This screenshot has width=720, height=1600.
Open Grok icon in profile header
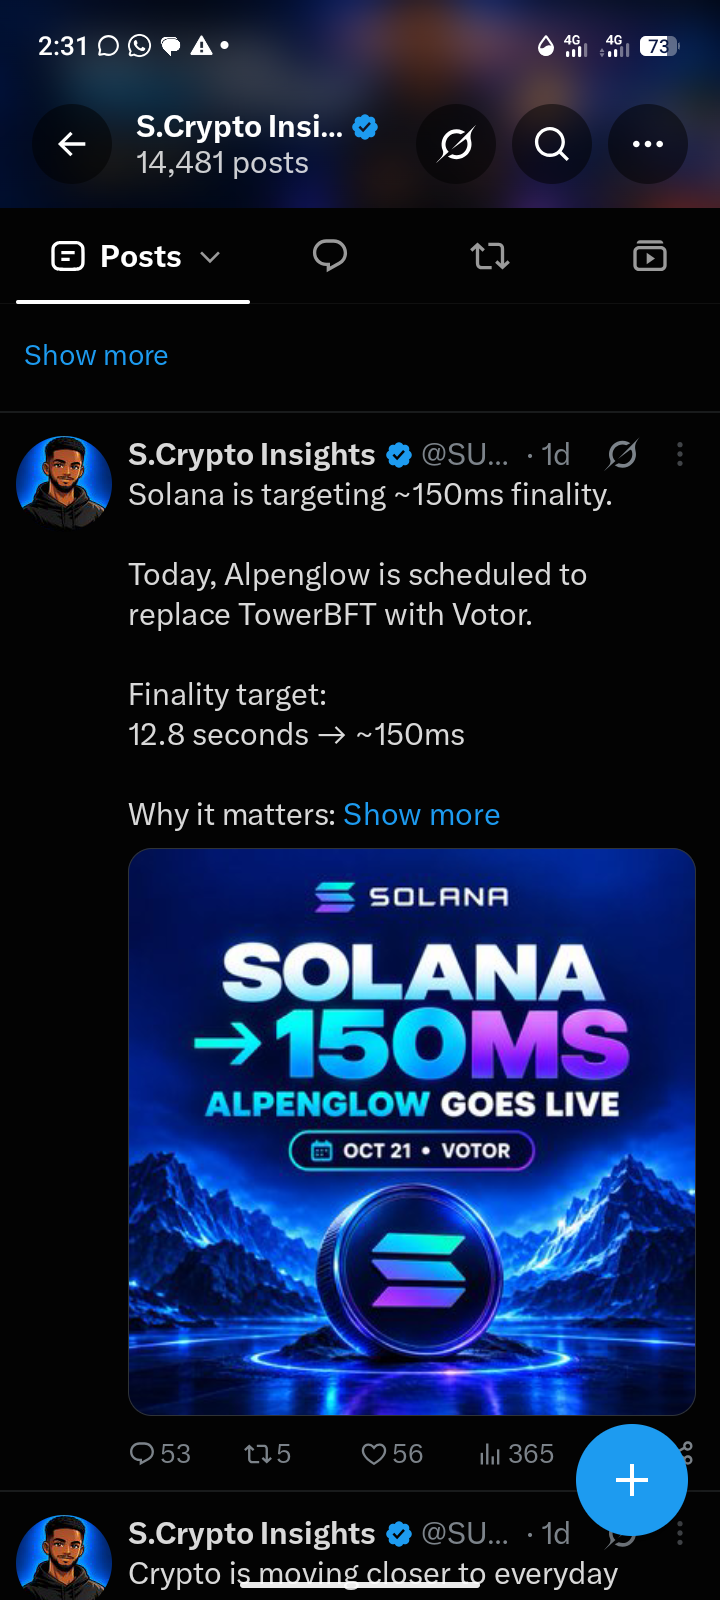pyautogui.click(x=456, y=144)
